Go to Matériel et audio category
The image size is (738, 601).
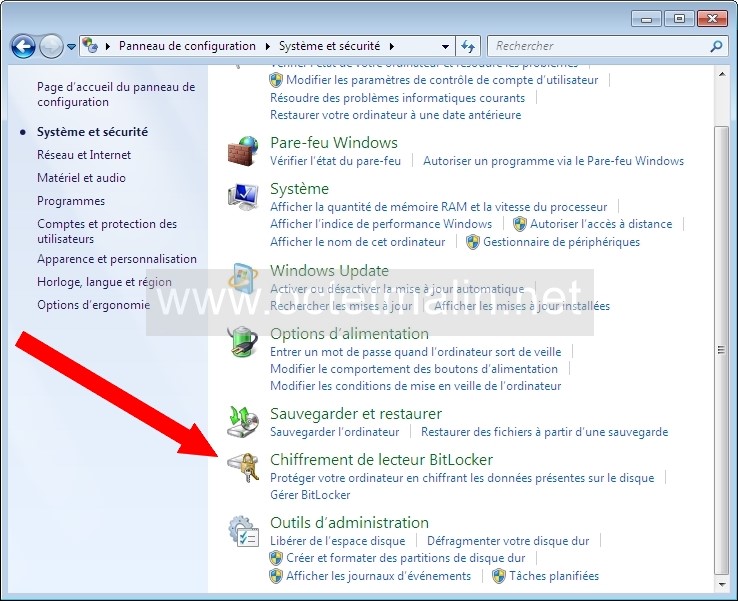(x=81, y=178)
